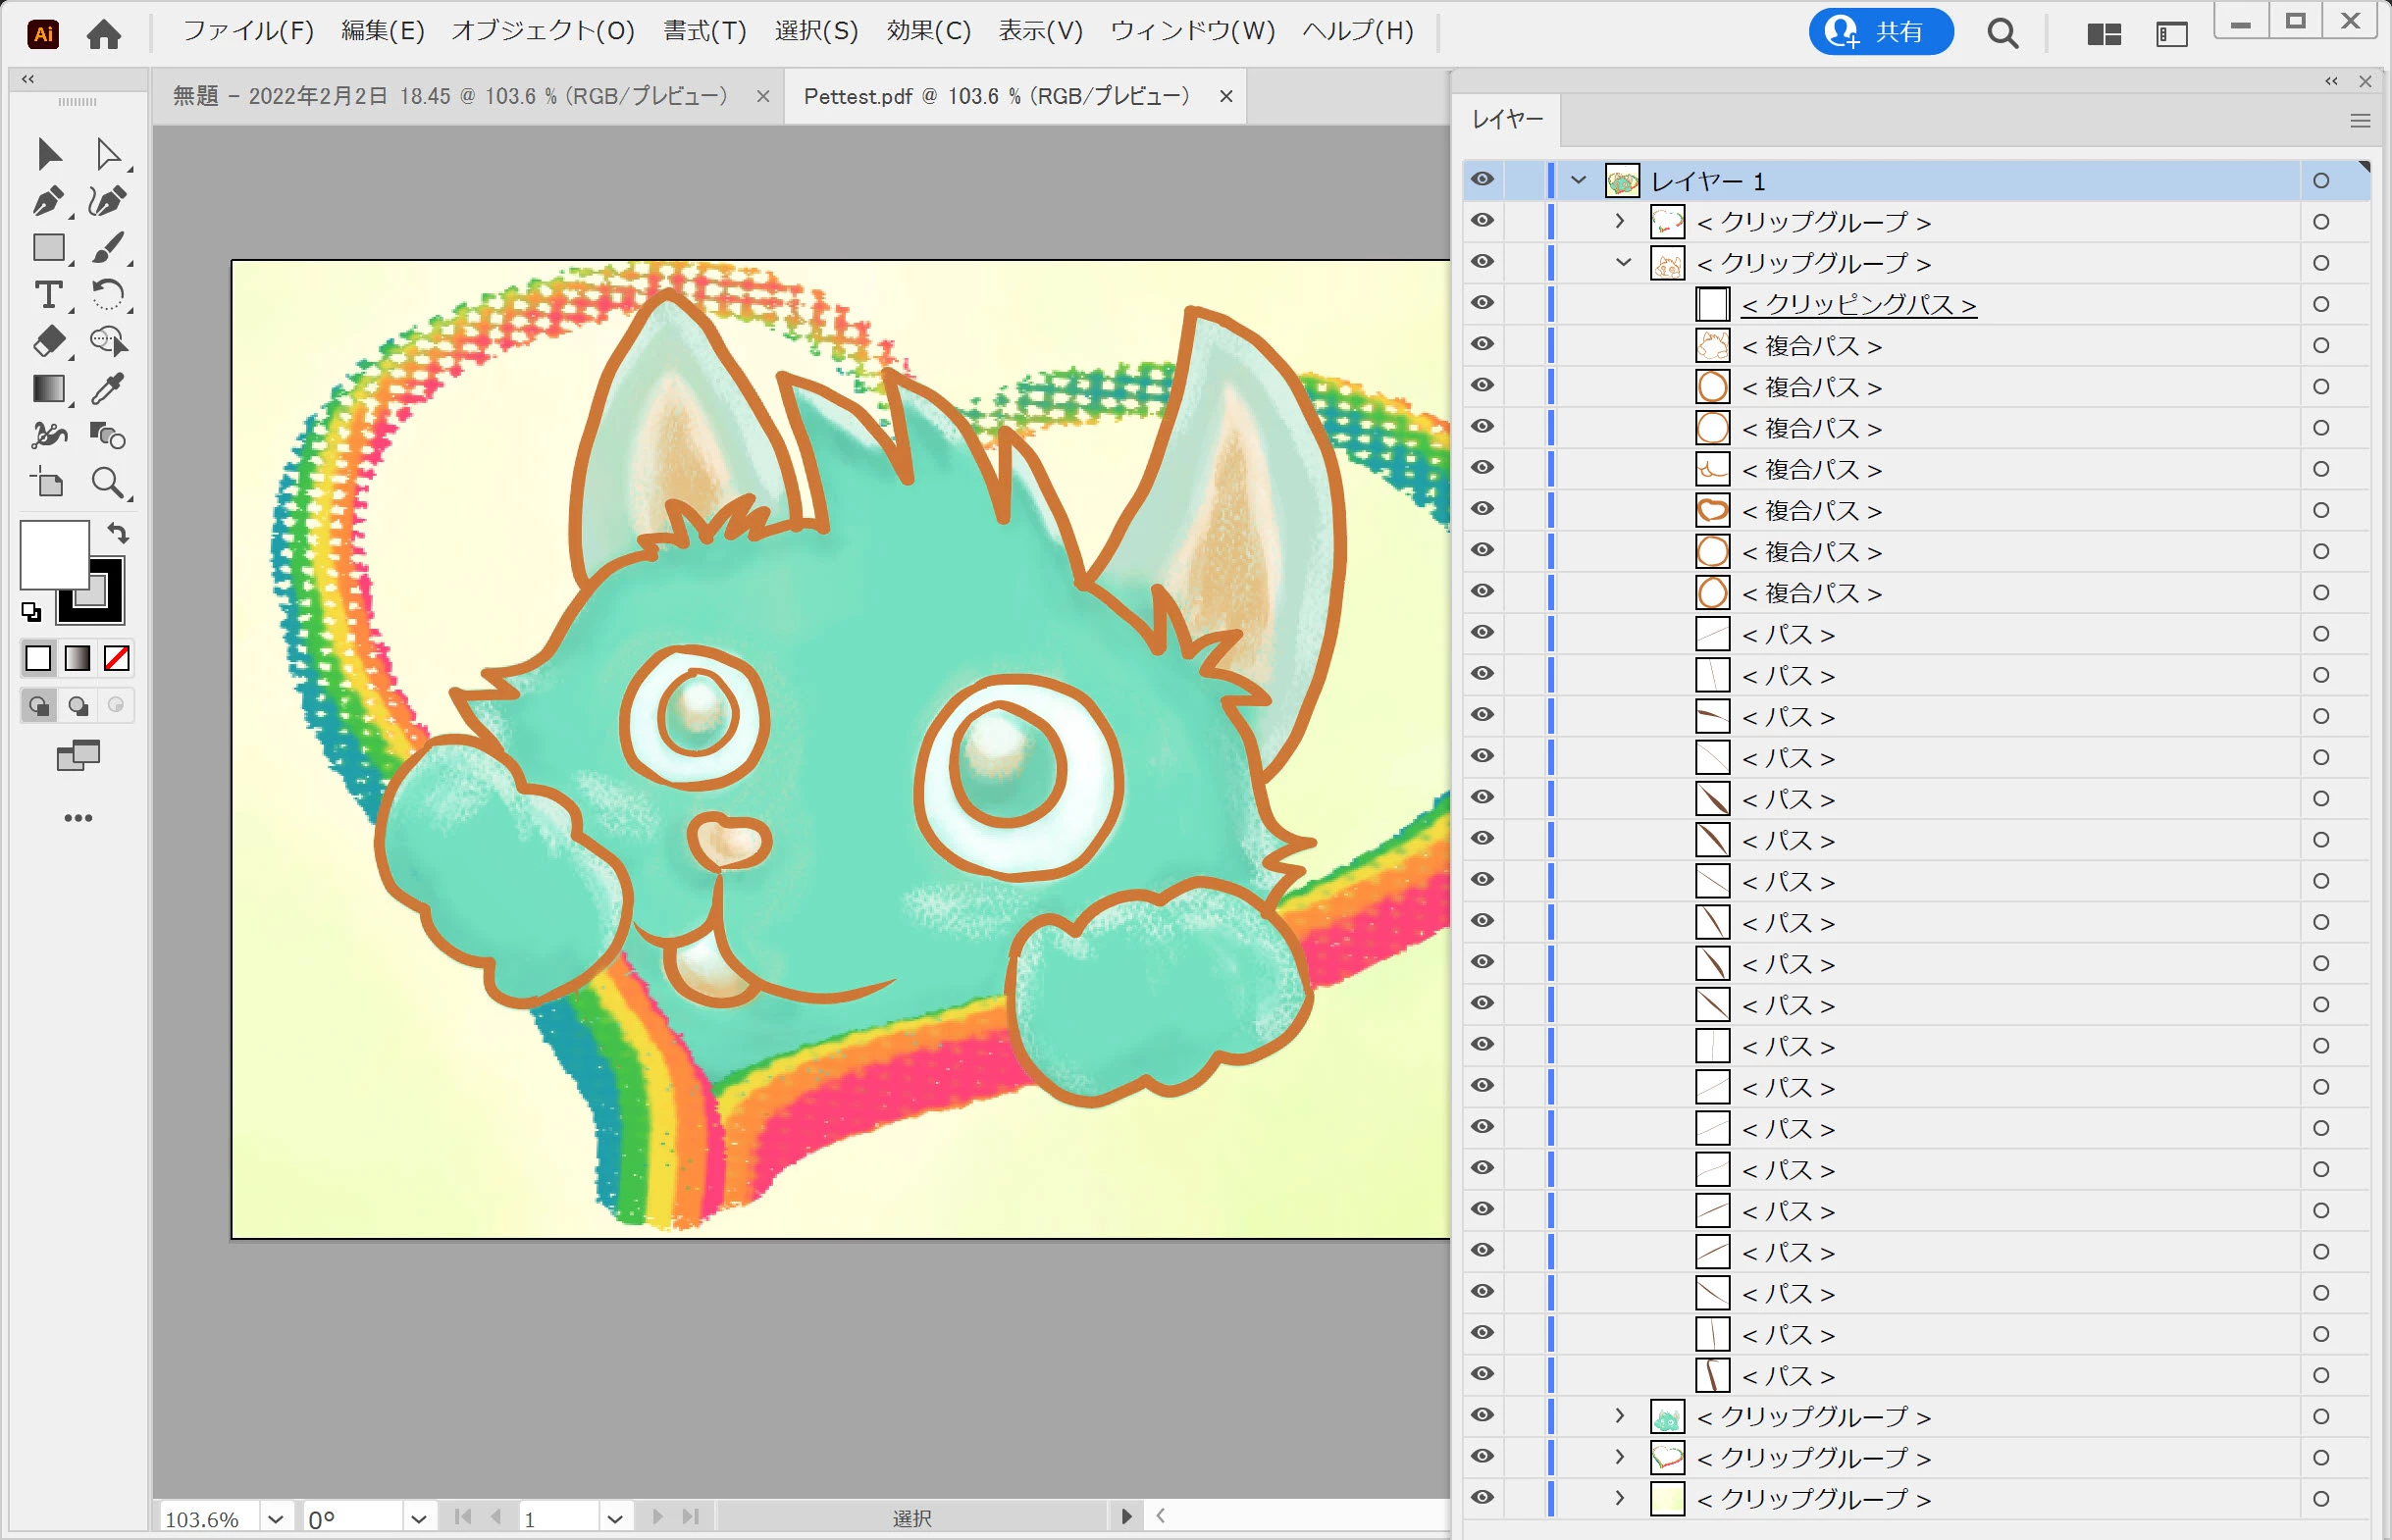Select the Pen tool

[x=47, y=201]
